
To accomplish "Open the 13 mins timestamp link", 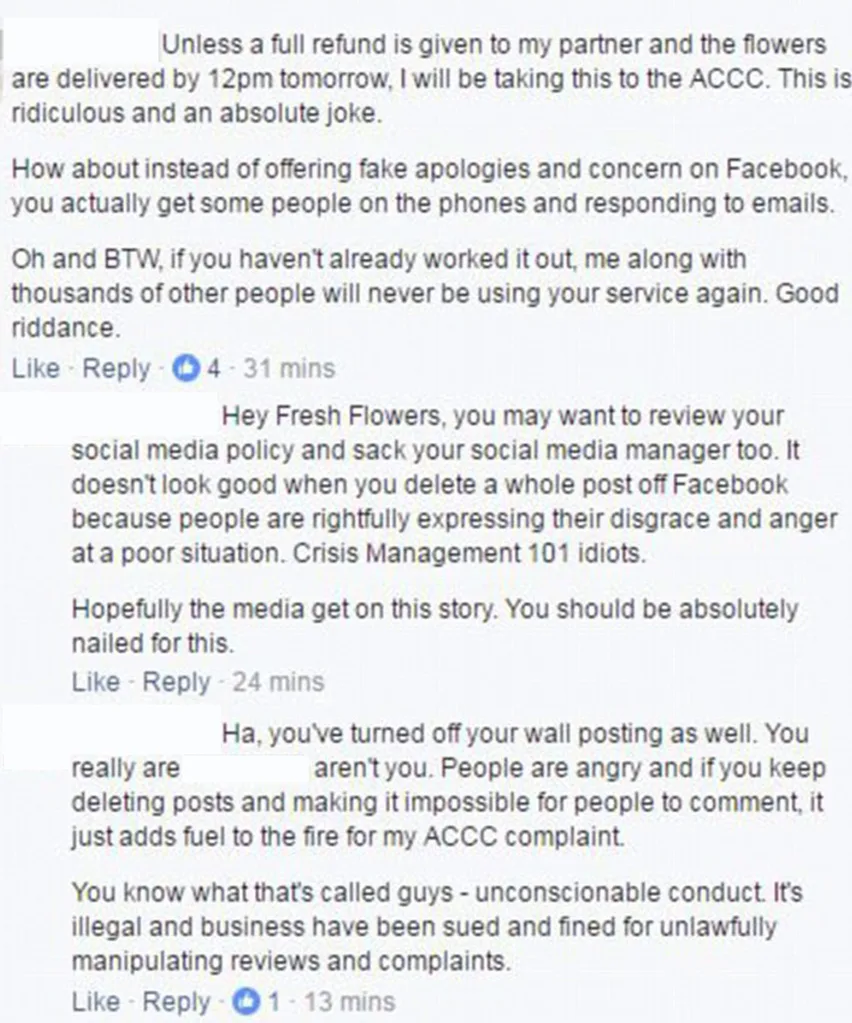I will click(350, 1001).
